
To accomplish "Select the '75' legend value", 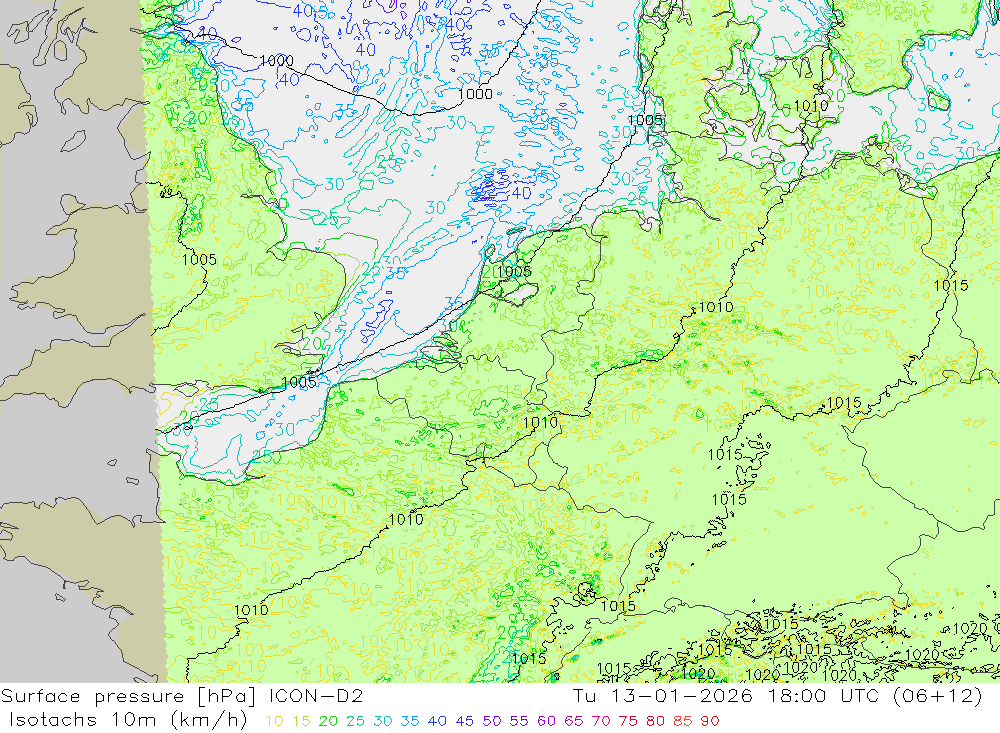I will pyautogui.click(x=628, y=722).
